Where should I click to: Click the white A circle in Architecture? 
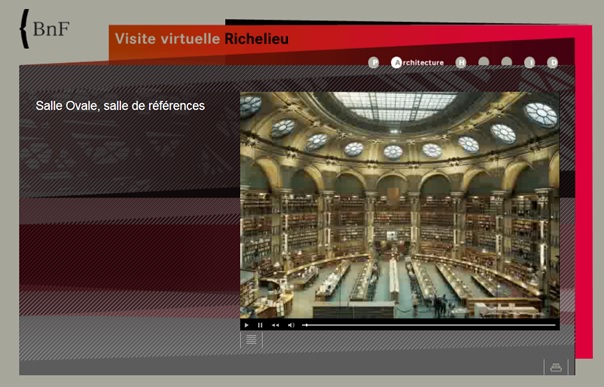pyautogui.click(x=396, y=62)
